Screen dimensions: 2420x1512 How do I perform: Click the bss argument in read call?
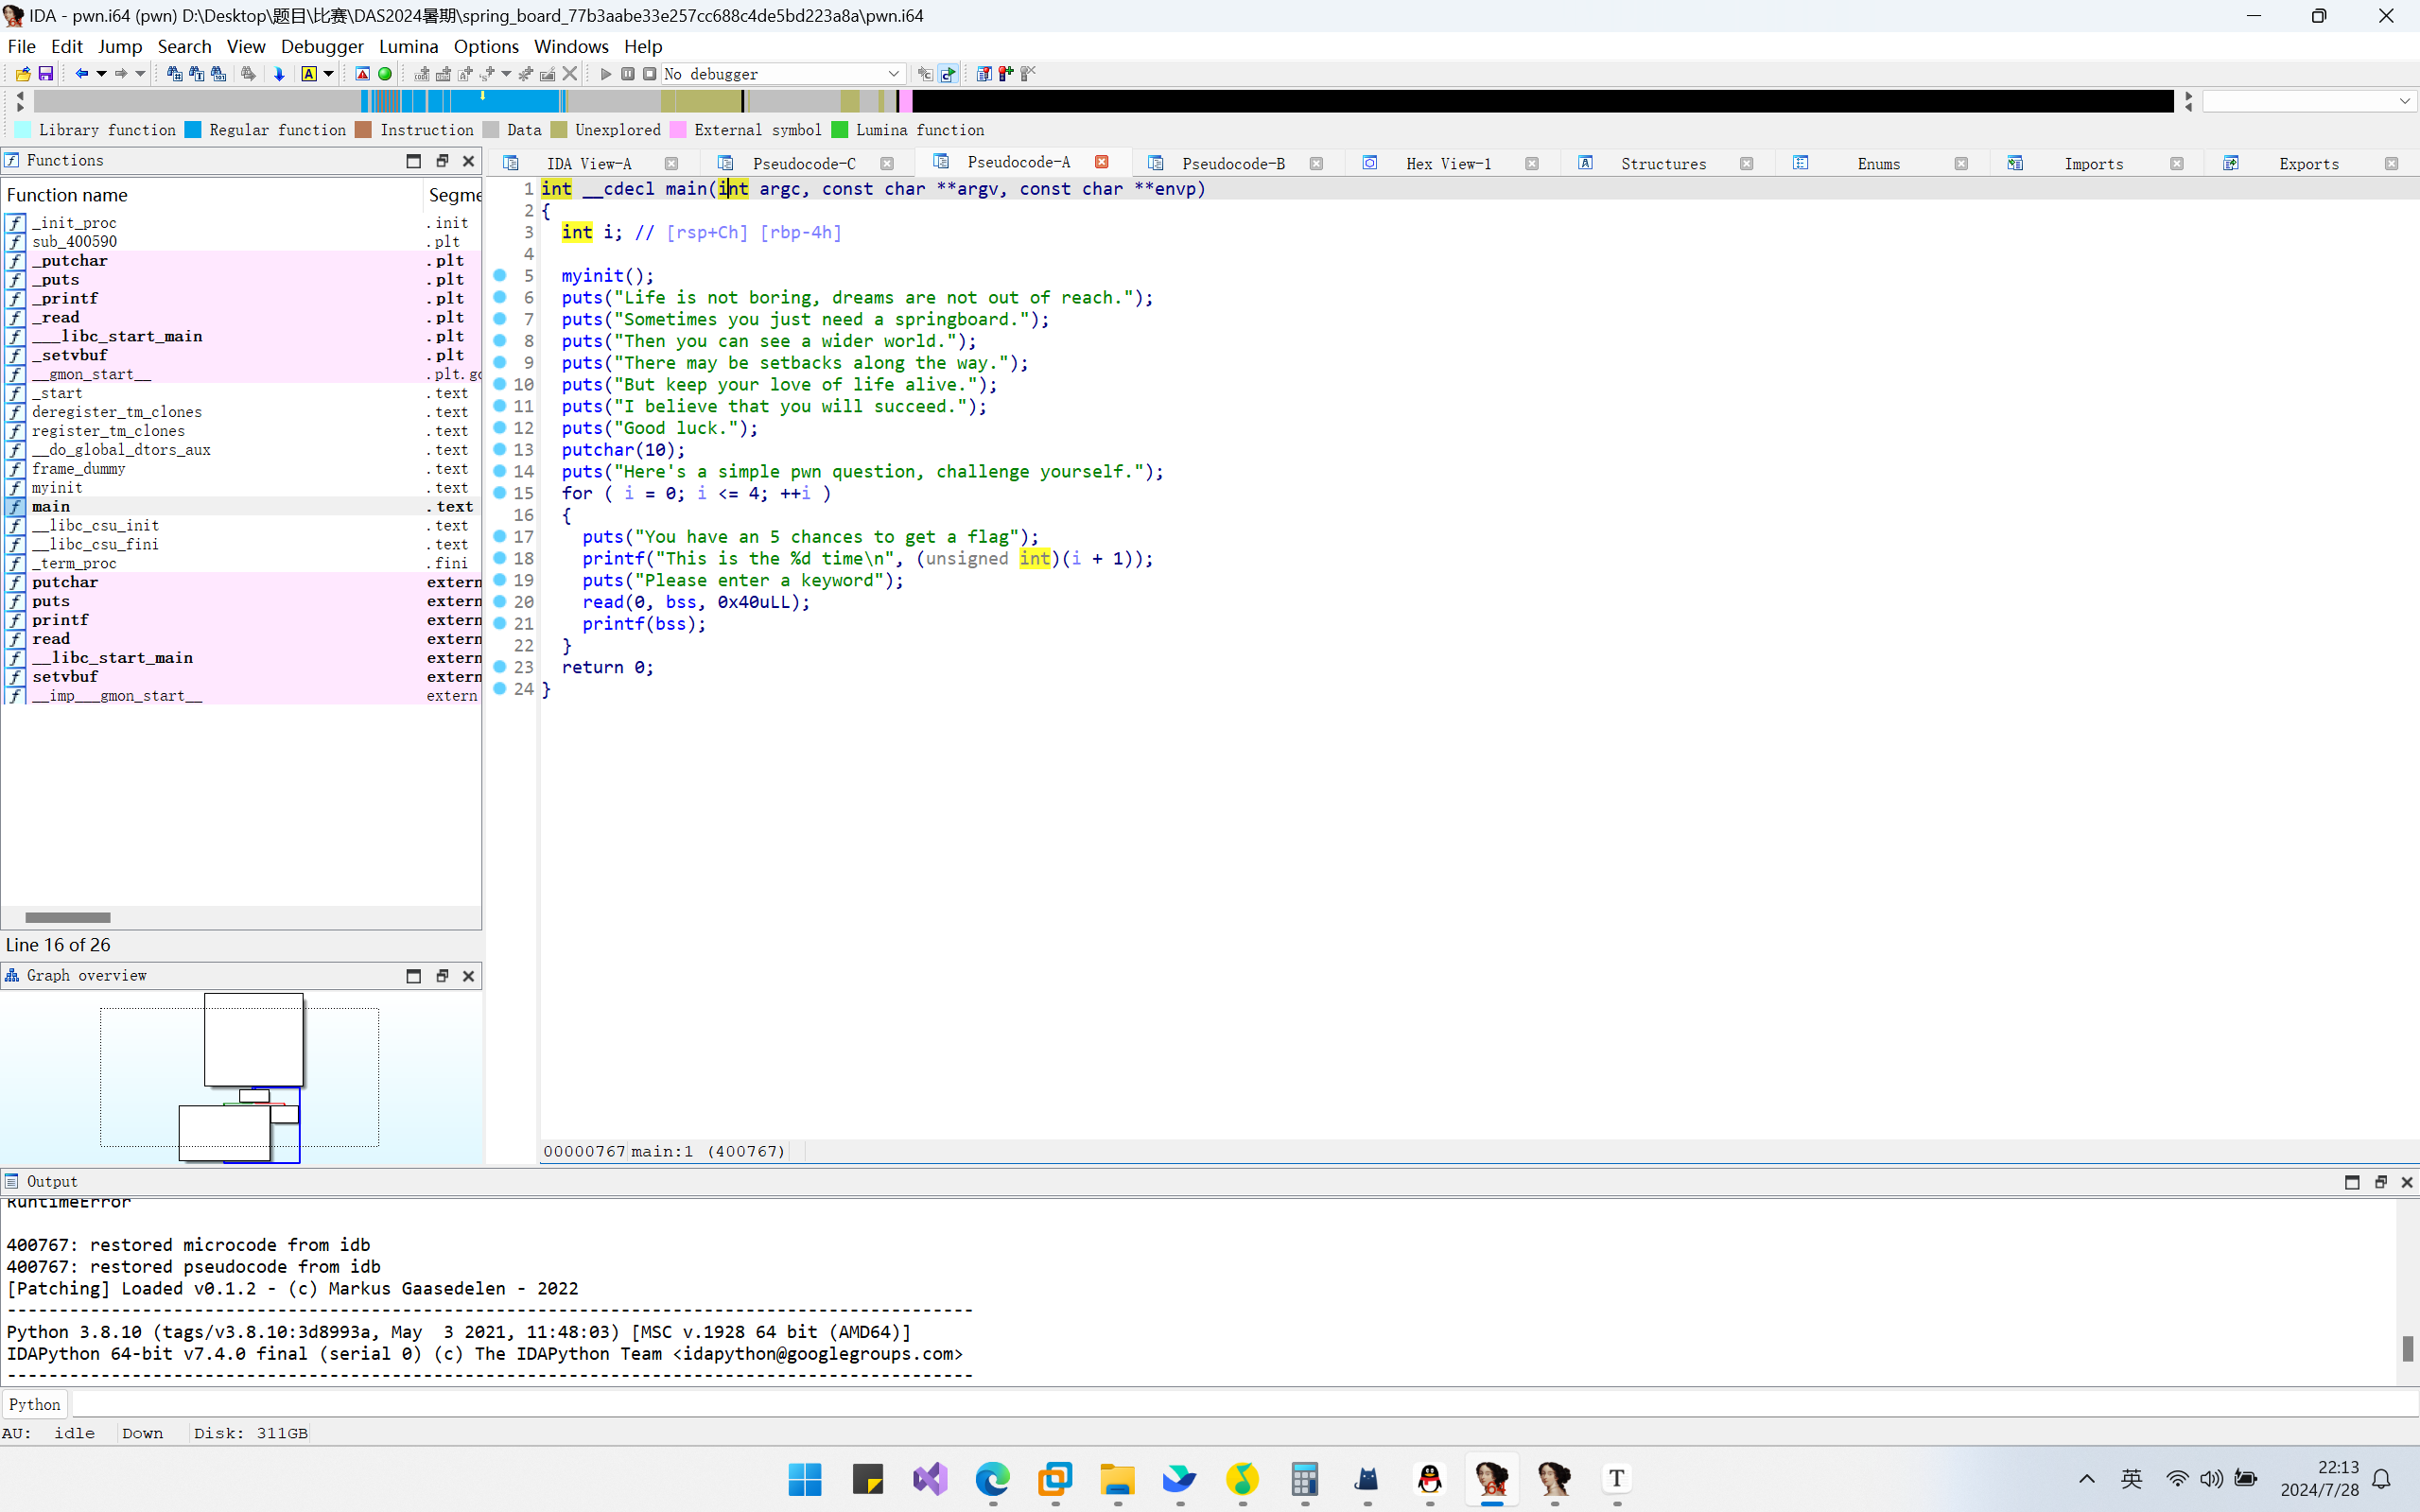[681, 602]
